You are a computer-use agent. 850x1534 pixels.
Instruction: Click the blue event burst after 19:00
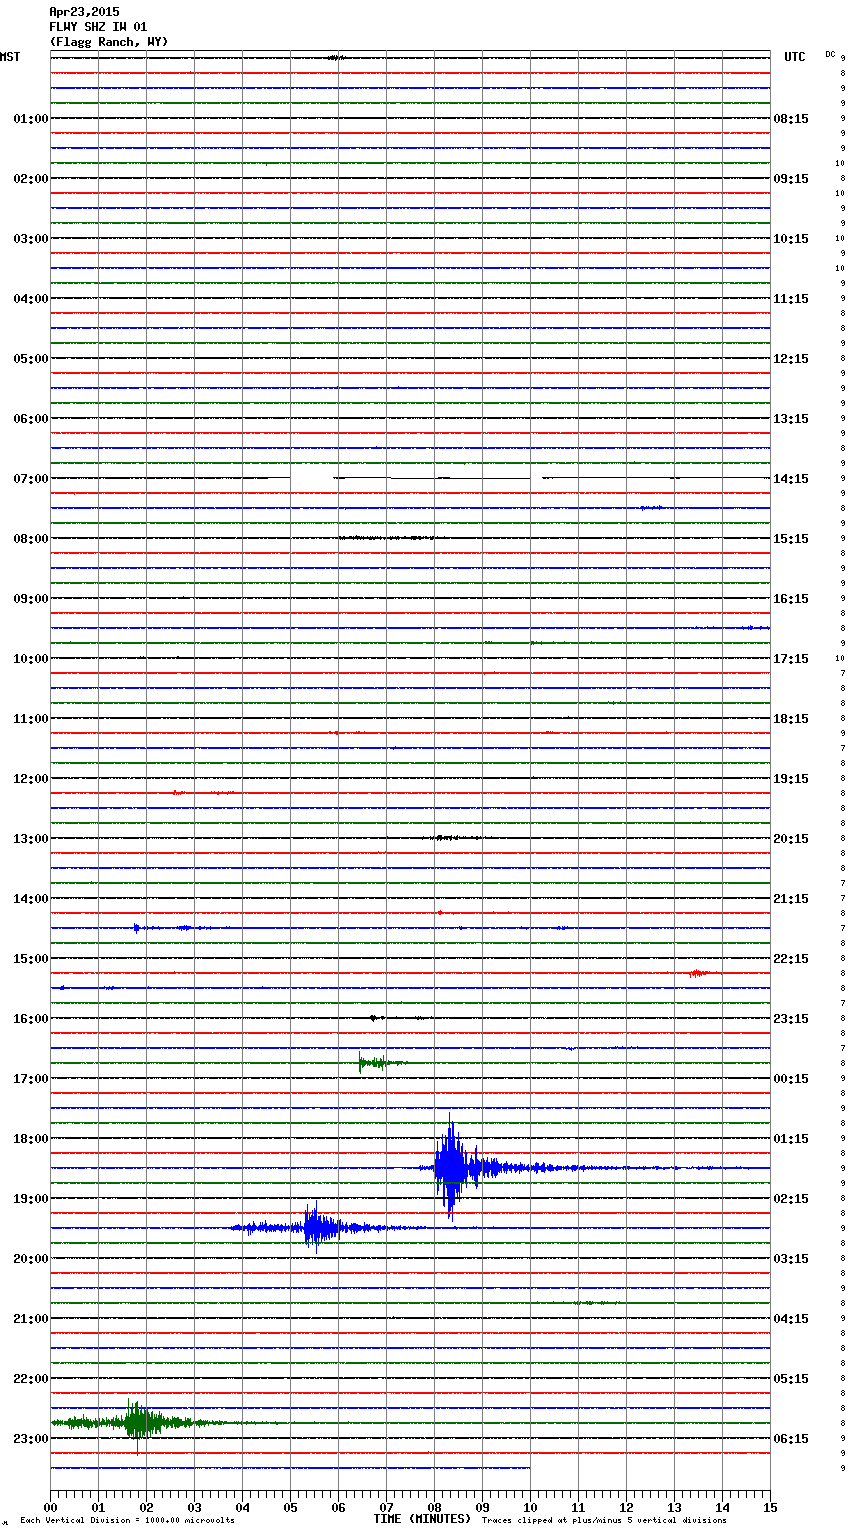(316, 1227)
